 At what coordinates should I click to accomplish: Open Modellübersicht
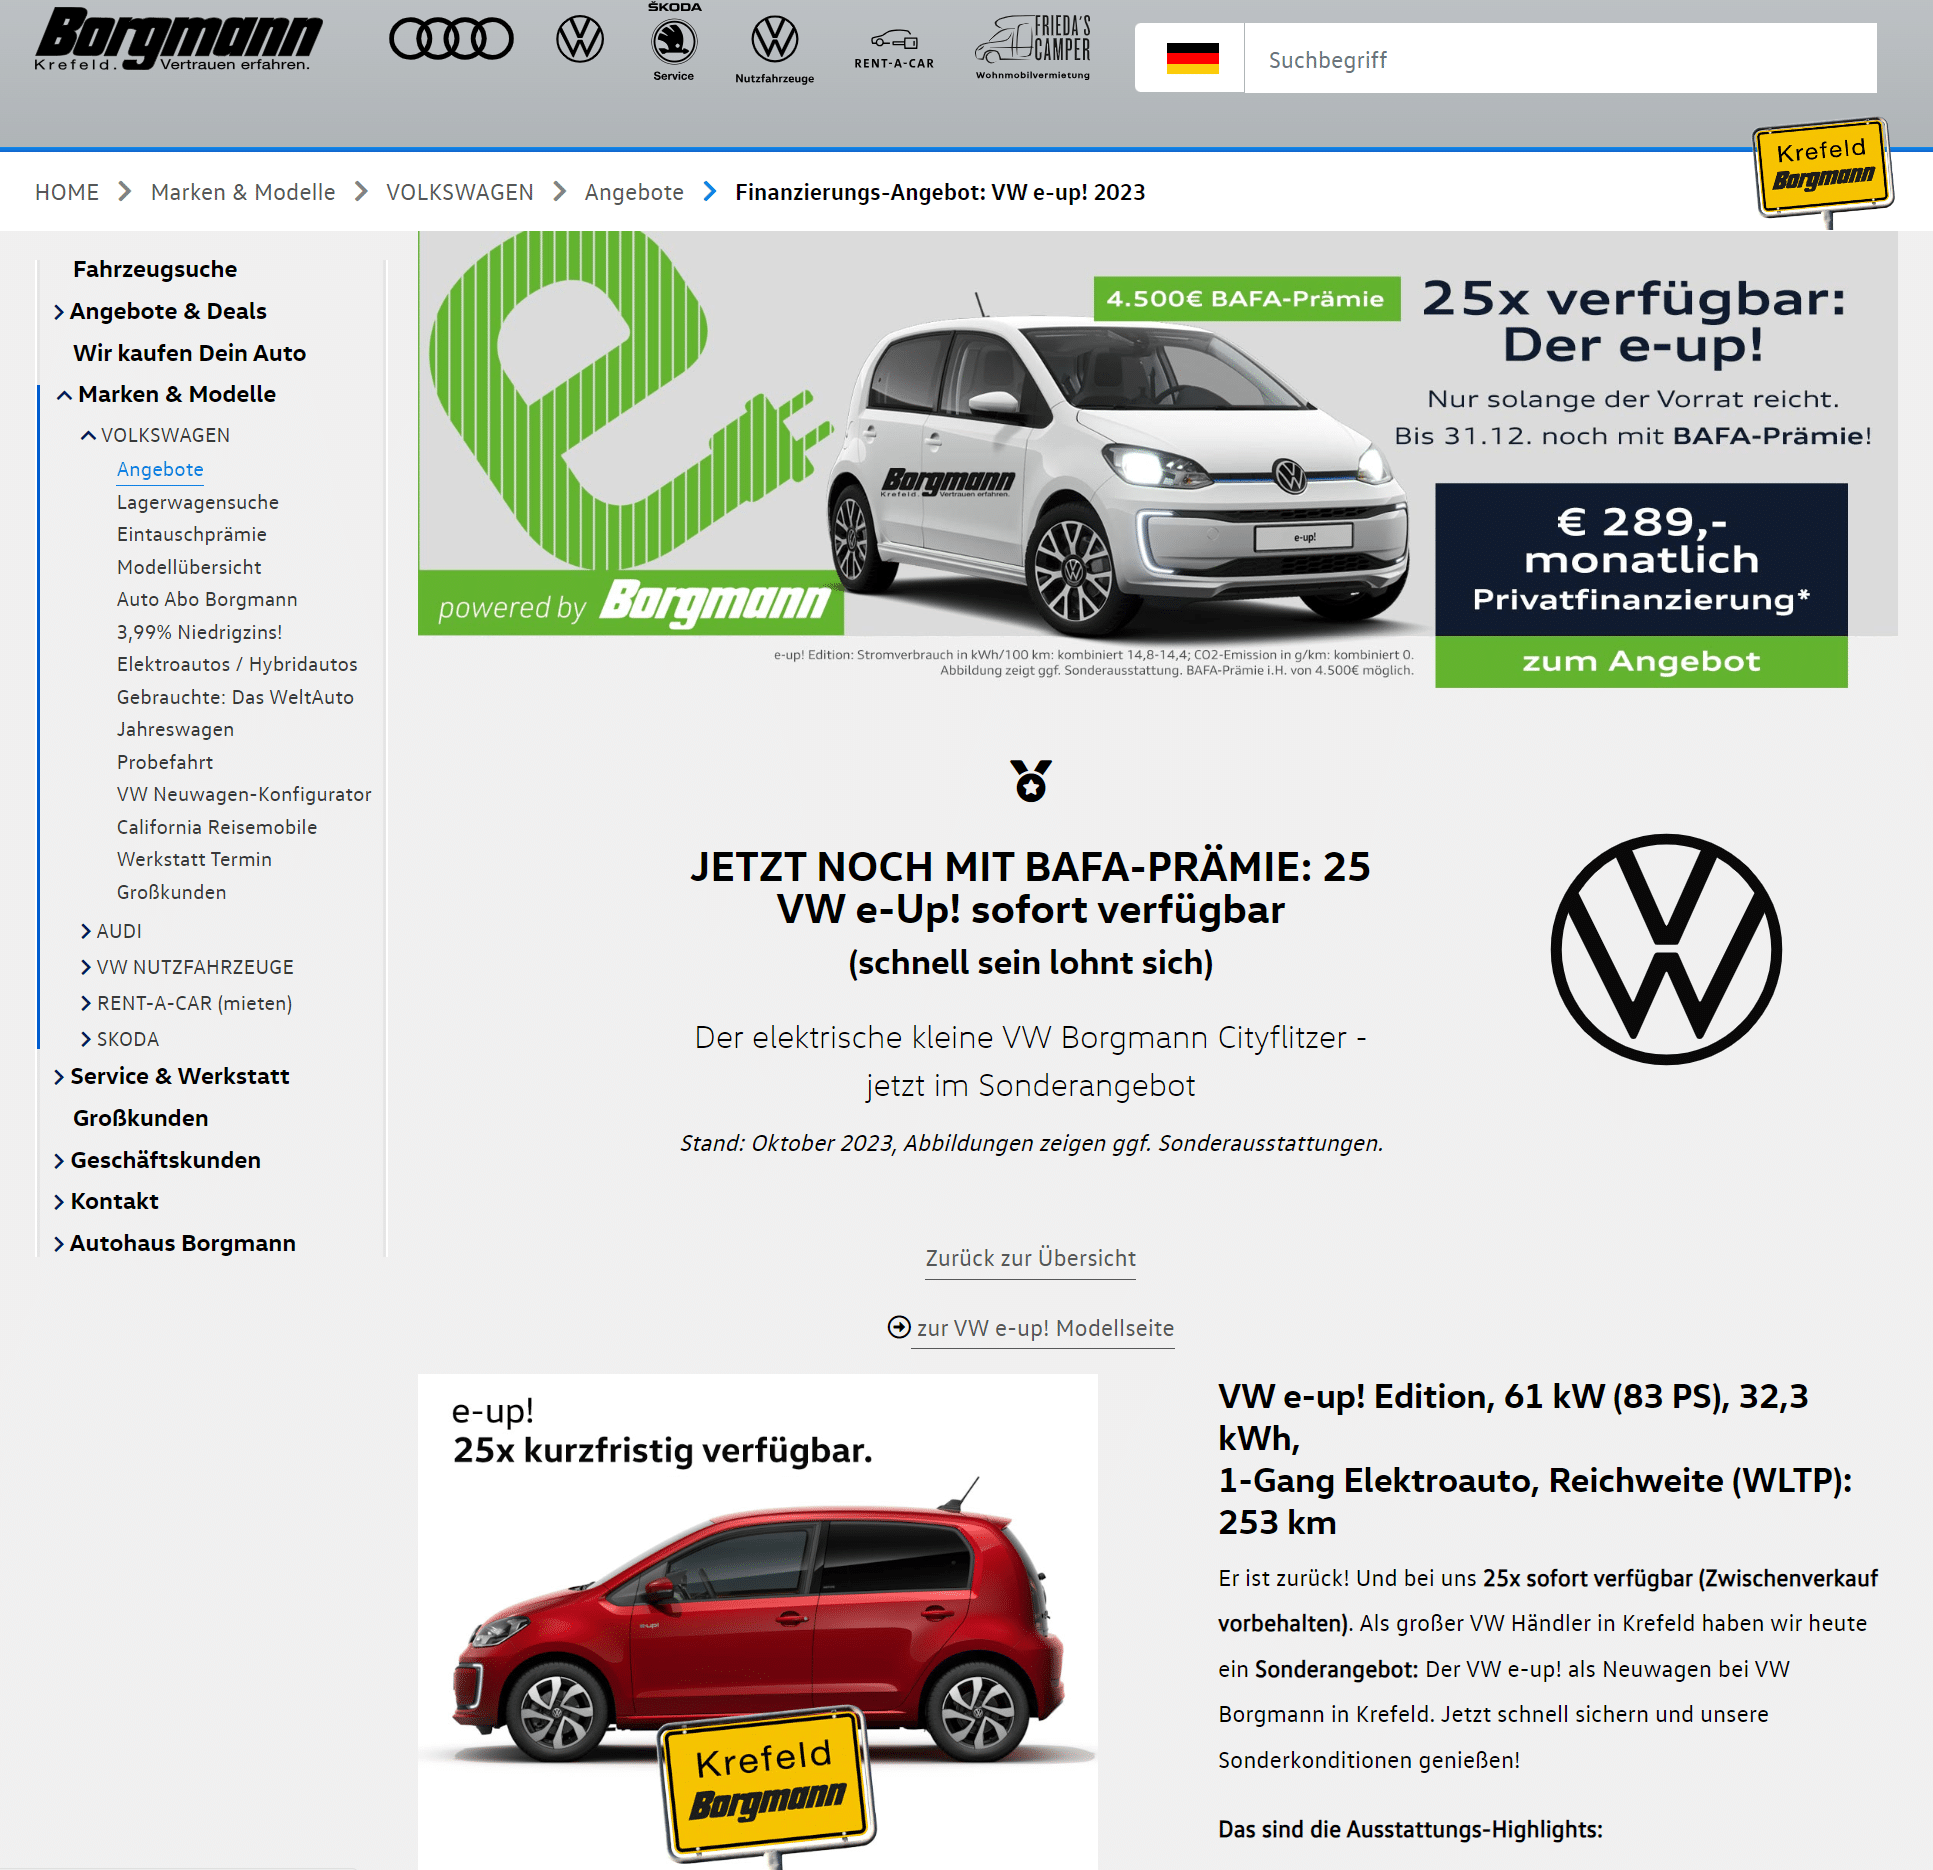pos(189,567)
